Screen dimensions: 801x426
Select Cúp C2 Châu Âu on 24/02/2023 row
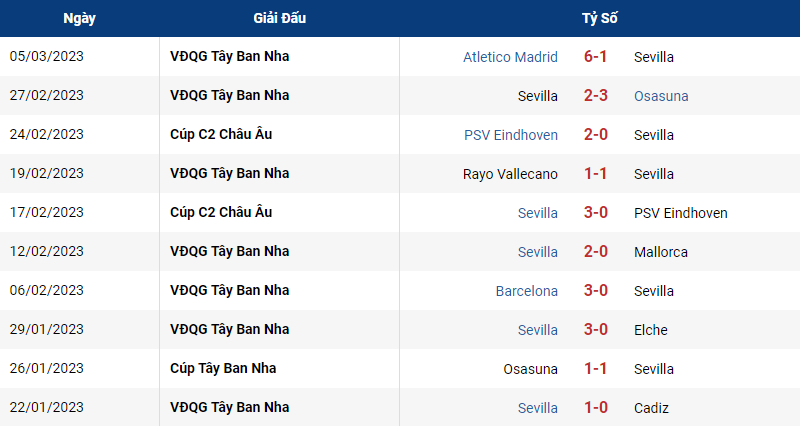tap(221, 134)
